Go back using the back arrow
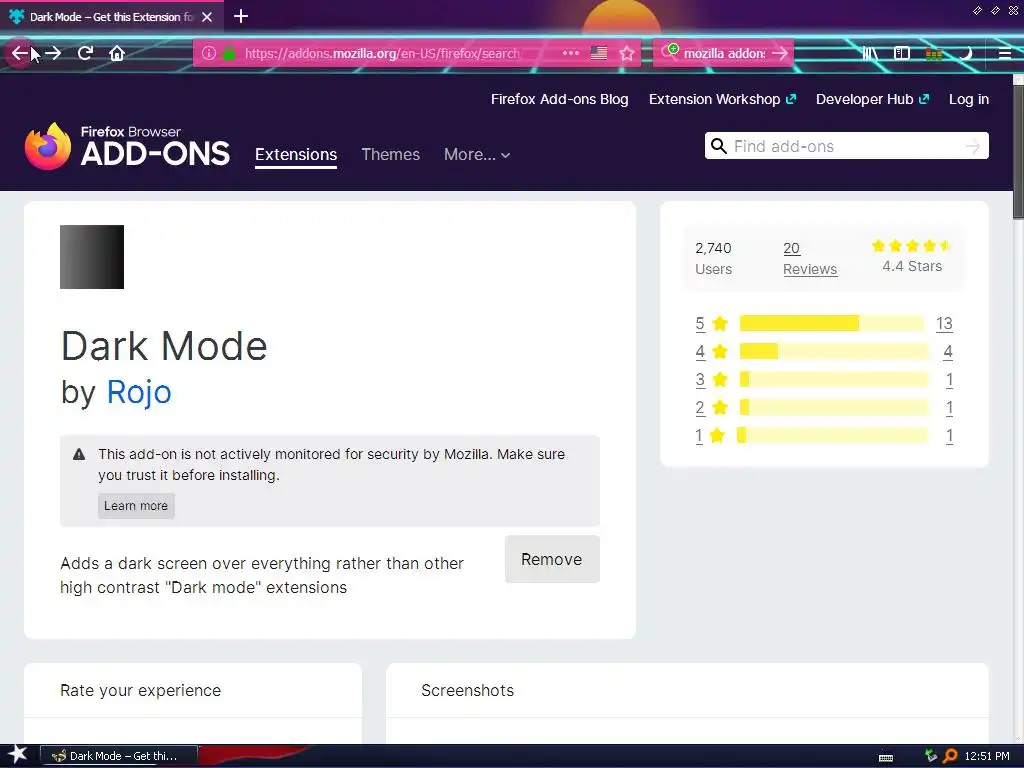 tap(20, 53)
